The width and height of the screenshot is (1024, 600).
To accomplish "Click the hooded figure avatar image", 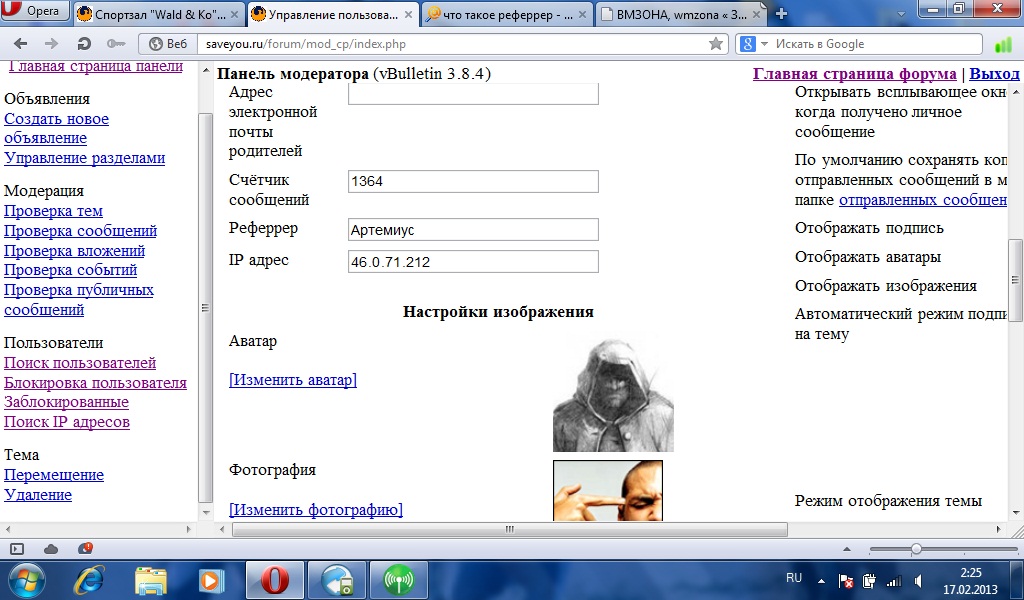I will point(613,394).
